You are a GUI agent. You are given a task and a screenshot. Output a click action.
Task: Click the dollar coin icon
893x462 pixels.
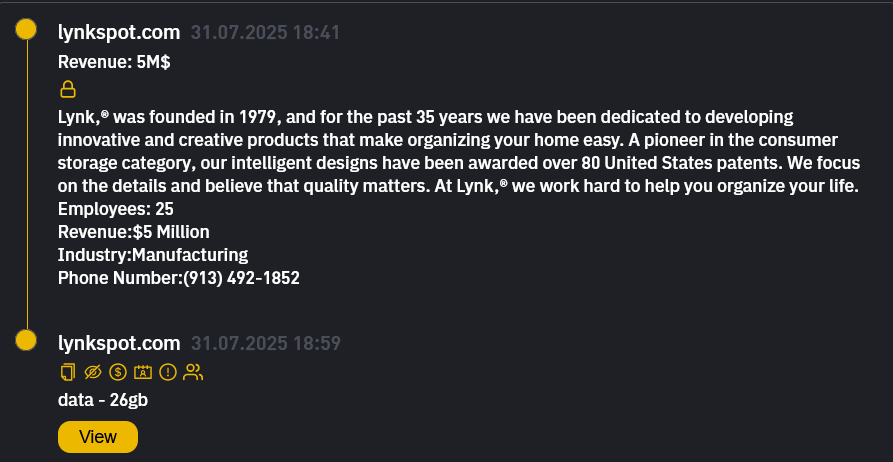(118, 372)
